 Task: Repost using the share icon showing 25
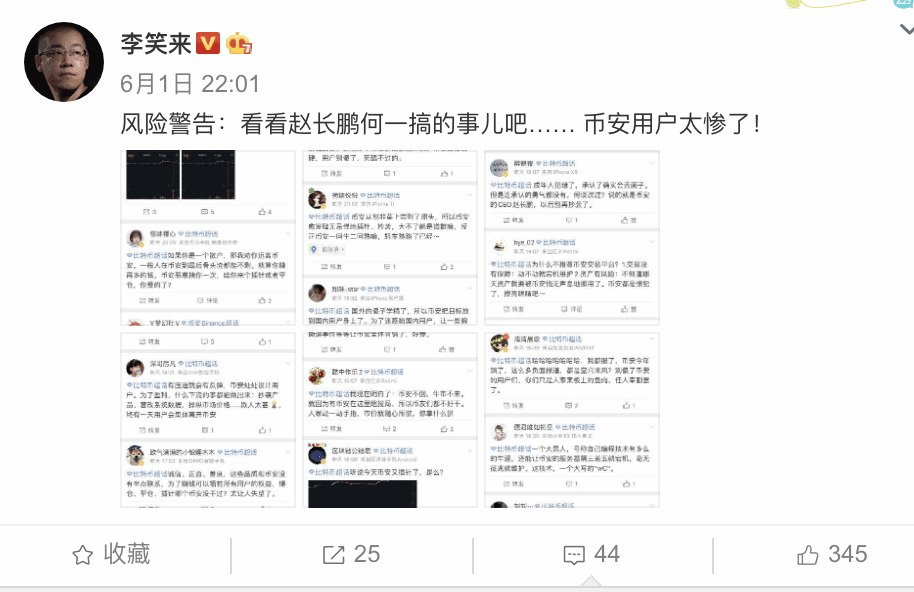[x=333, y=555]
